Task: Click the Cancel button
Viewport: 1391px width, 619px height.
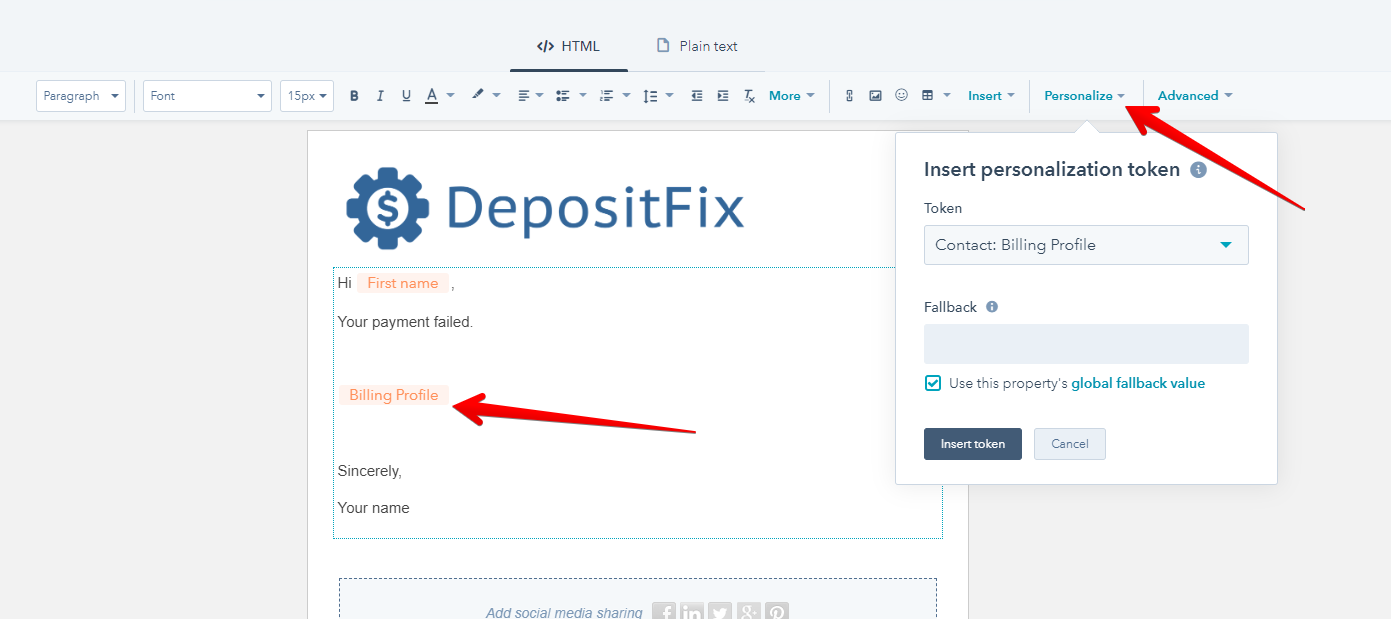Action: 1070,444
